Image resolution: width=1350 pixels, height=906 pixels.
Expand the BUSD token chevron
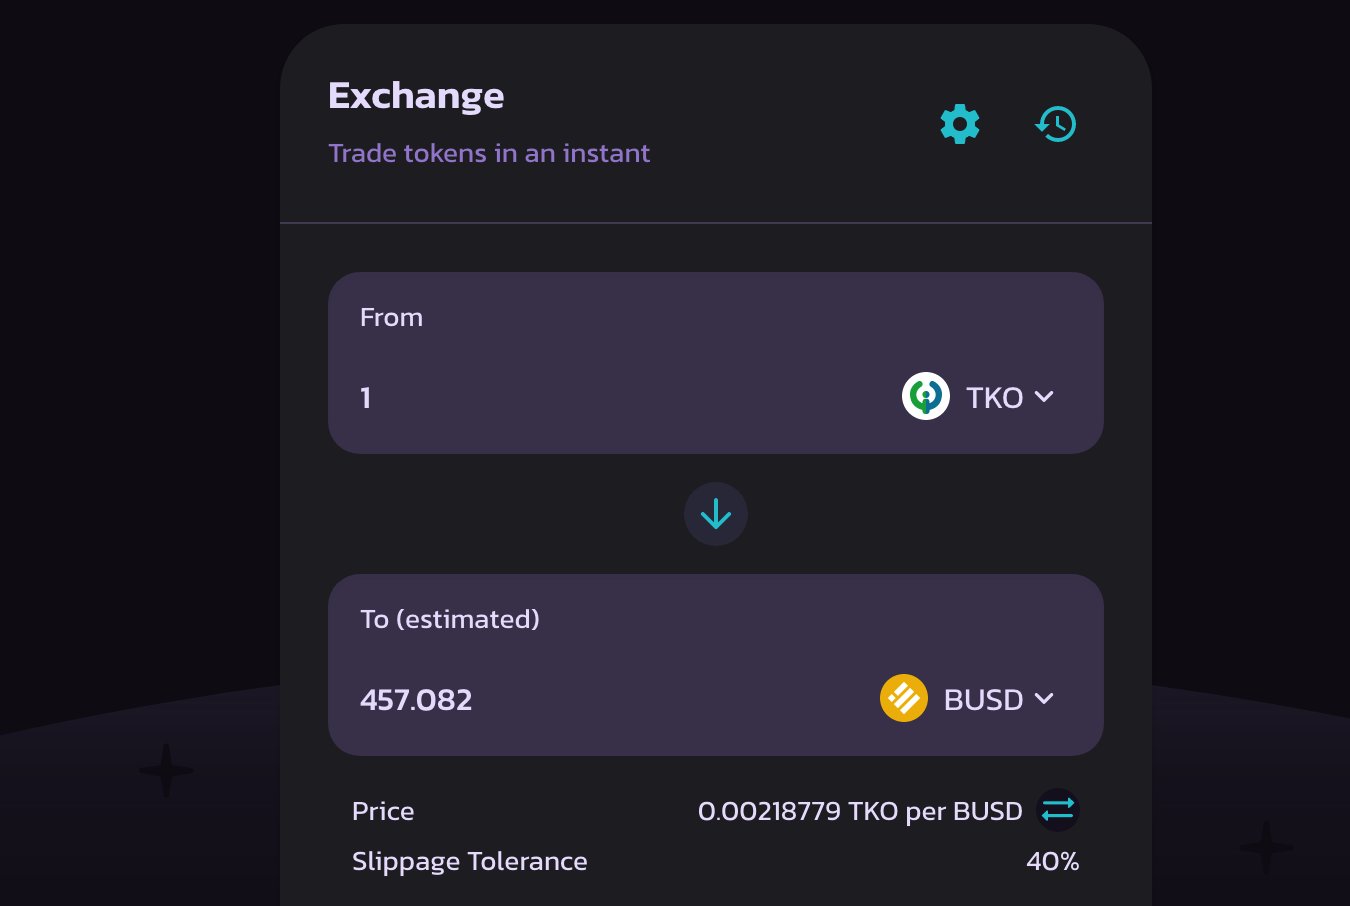1044,699
